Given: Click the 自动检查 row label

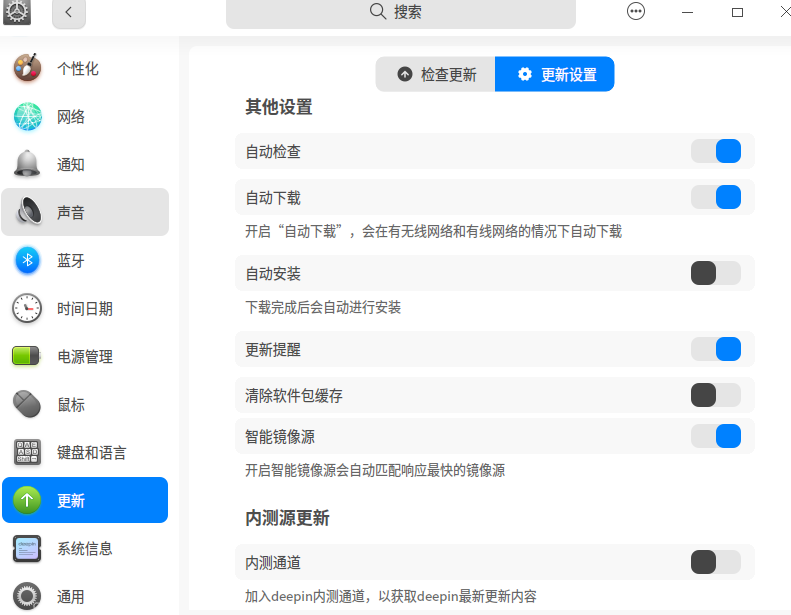Looking at the screenshot, I should click(x=273, y=152).
